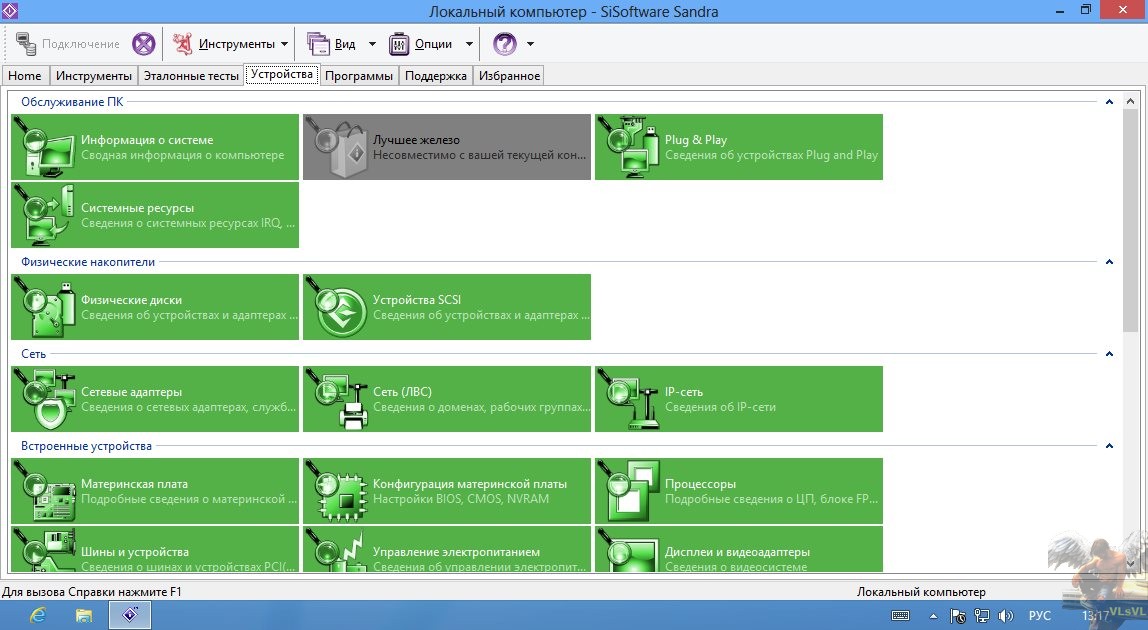This screenshot has height=630, width=1148.
Task: Click the Инструменты red tools icon
Action: (x=183, y=44)
